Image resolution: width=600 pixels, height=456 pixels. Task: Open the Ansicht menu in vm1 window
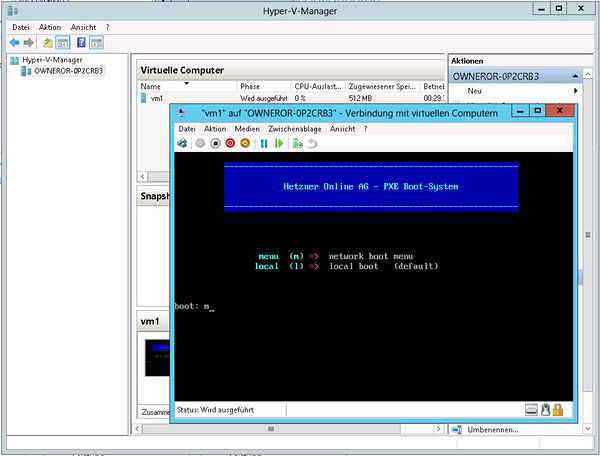point(342,129)
